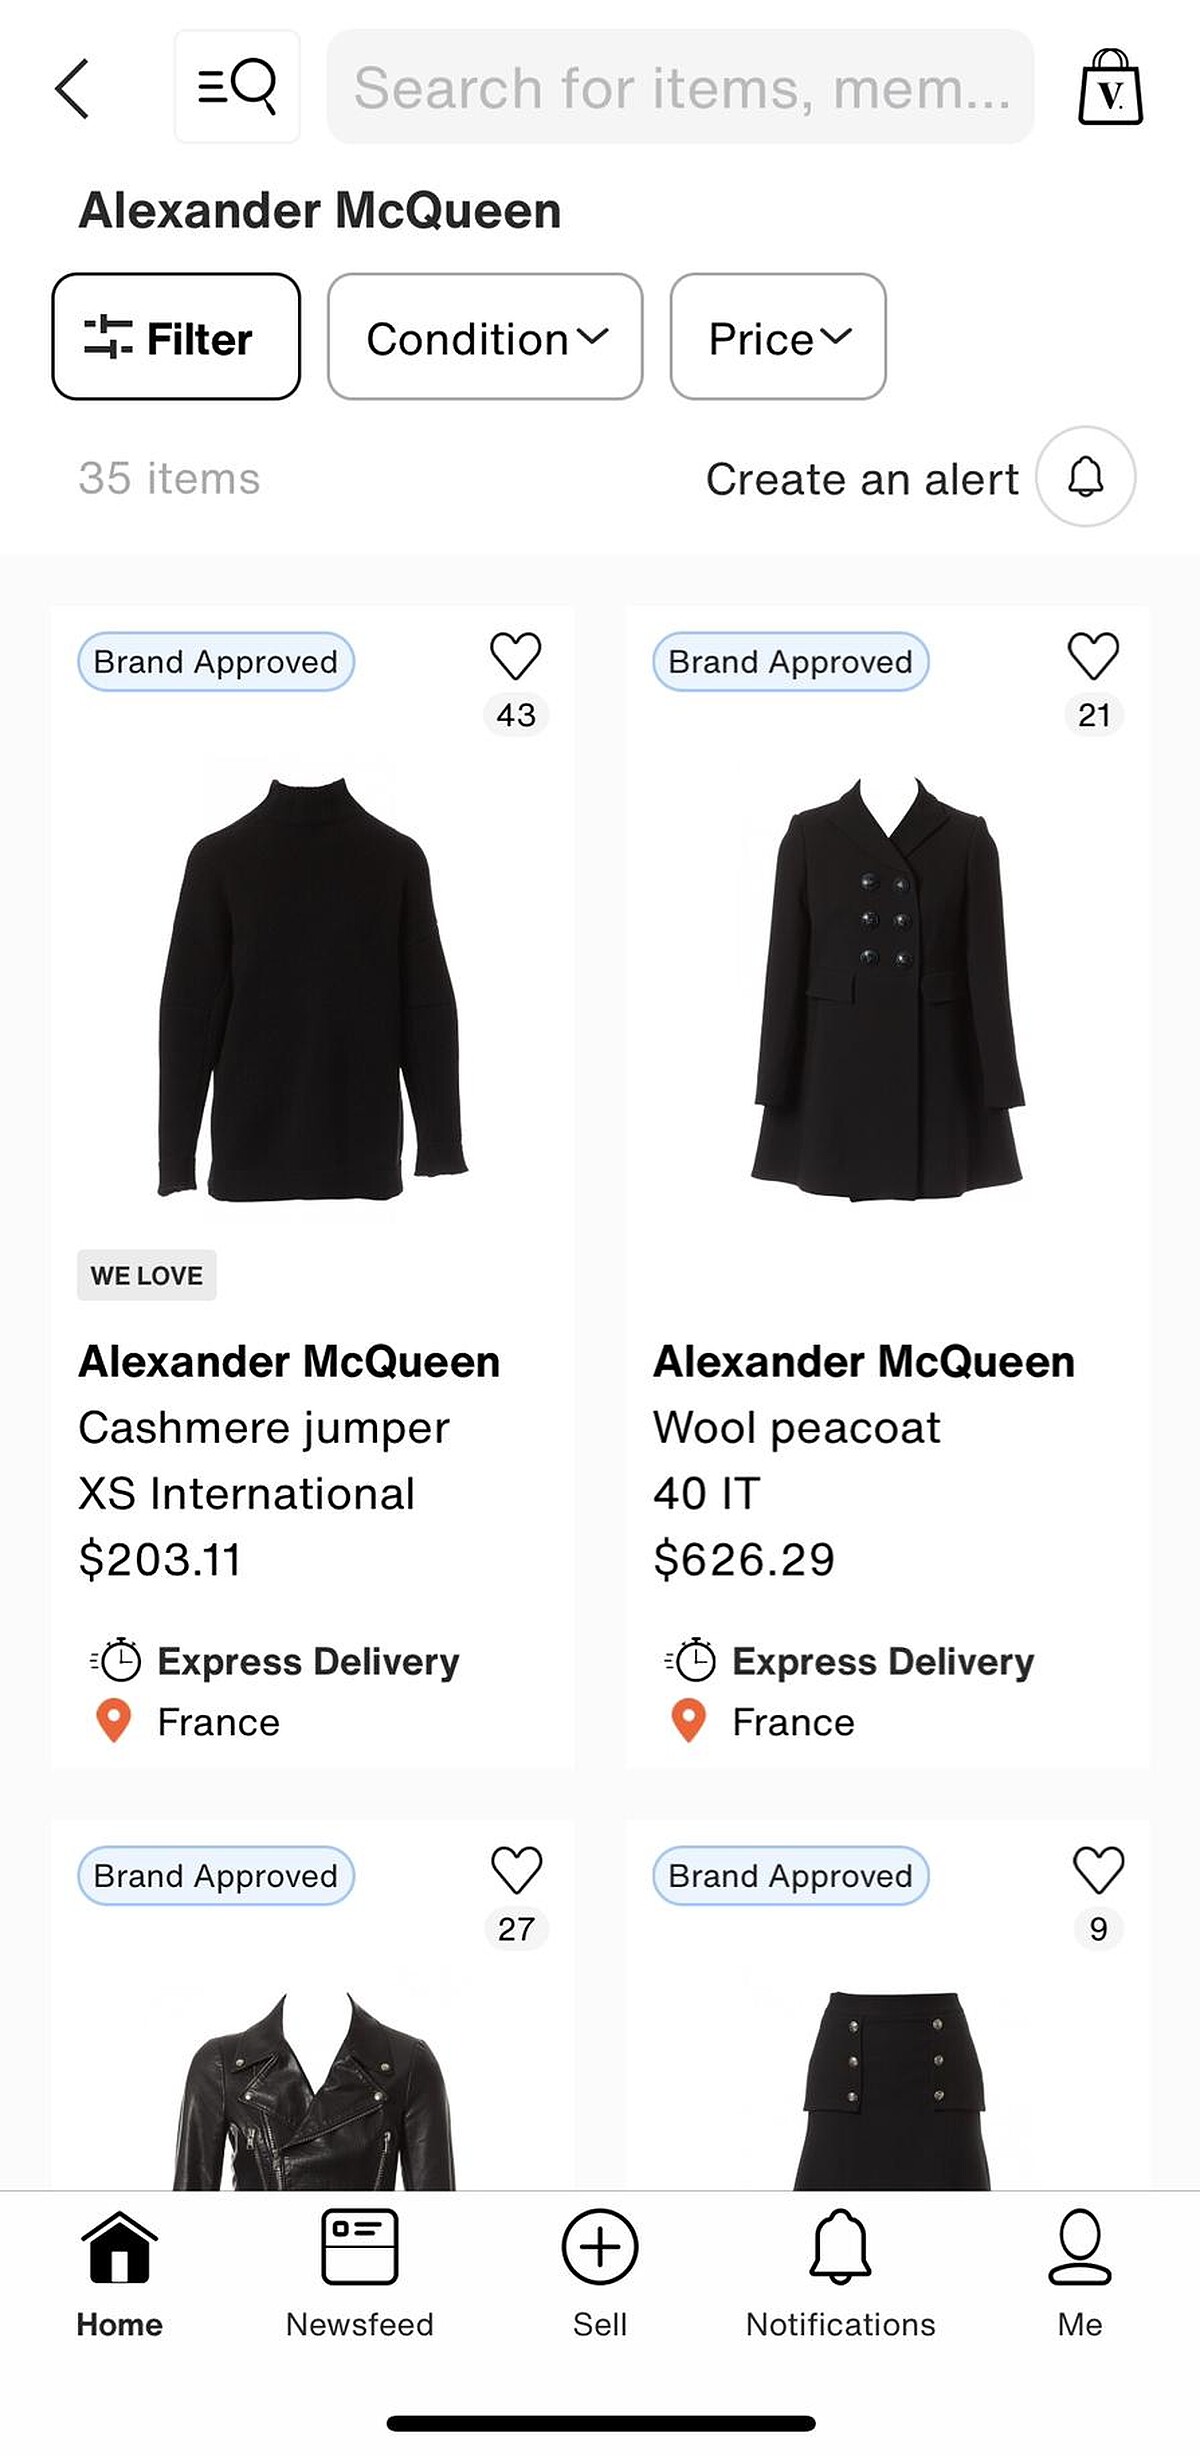The width and height of the screenshot is (1200, 2456).
Task: Tap the back arrow icon
Action: coord(72,88)
